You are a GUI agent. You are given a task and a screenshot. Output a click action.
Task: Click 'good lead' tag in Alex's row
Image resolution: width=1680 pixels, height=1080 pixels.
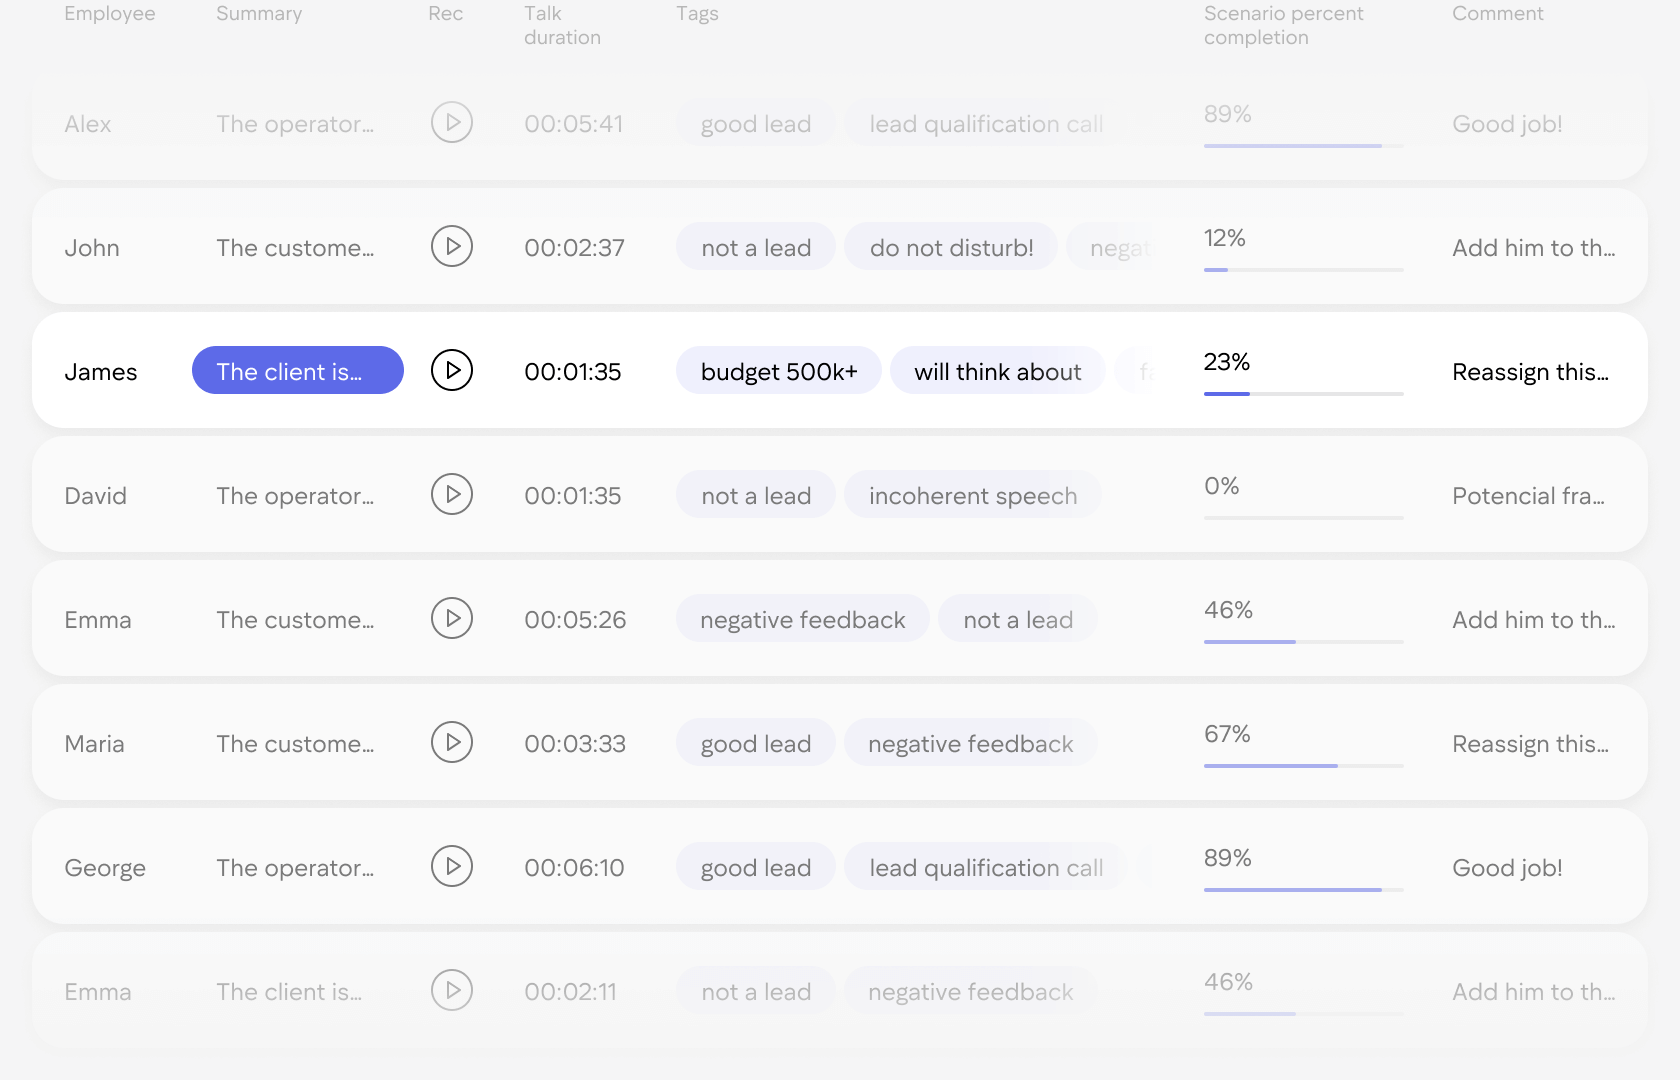click(756, 123)
